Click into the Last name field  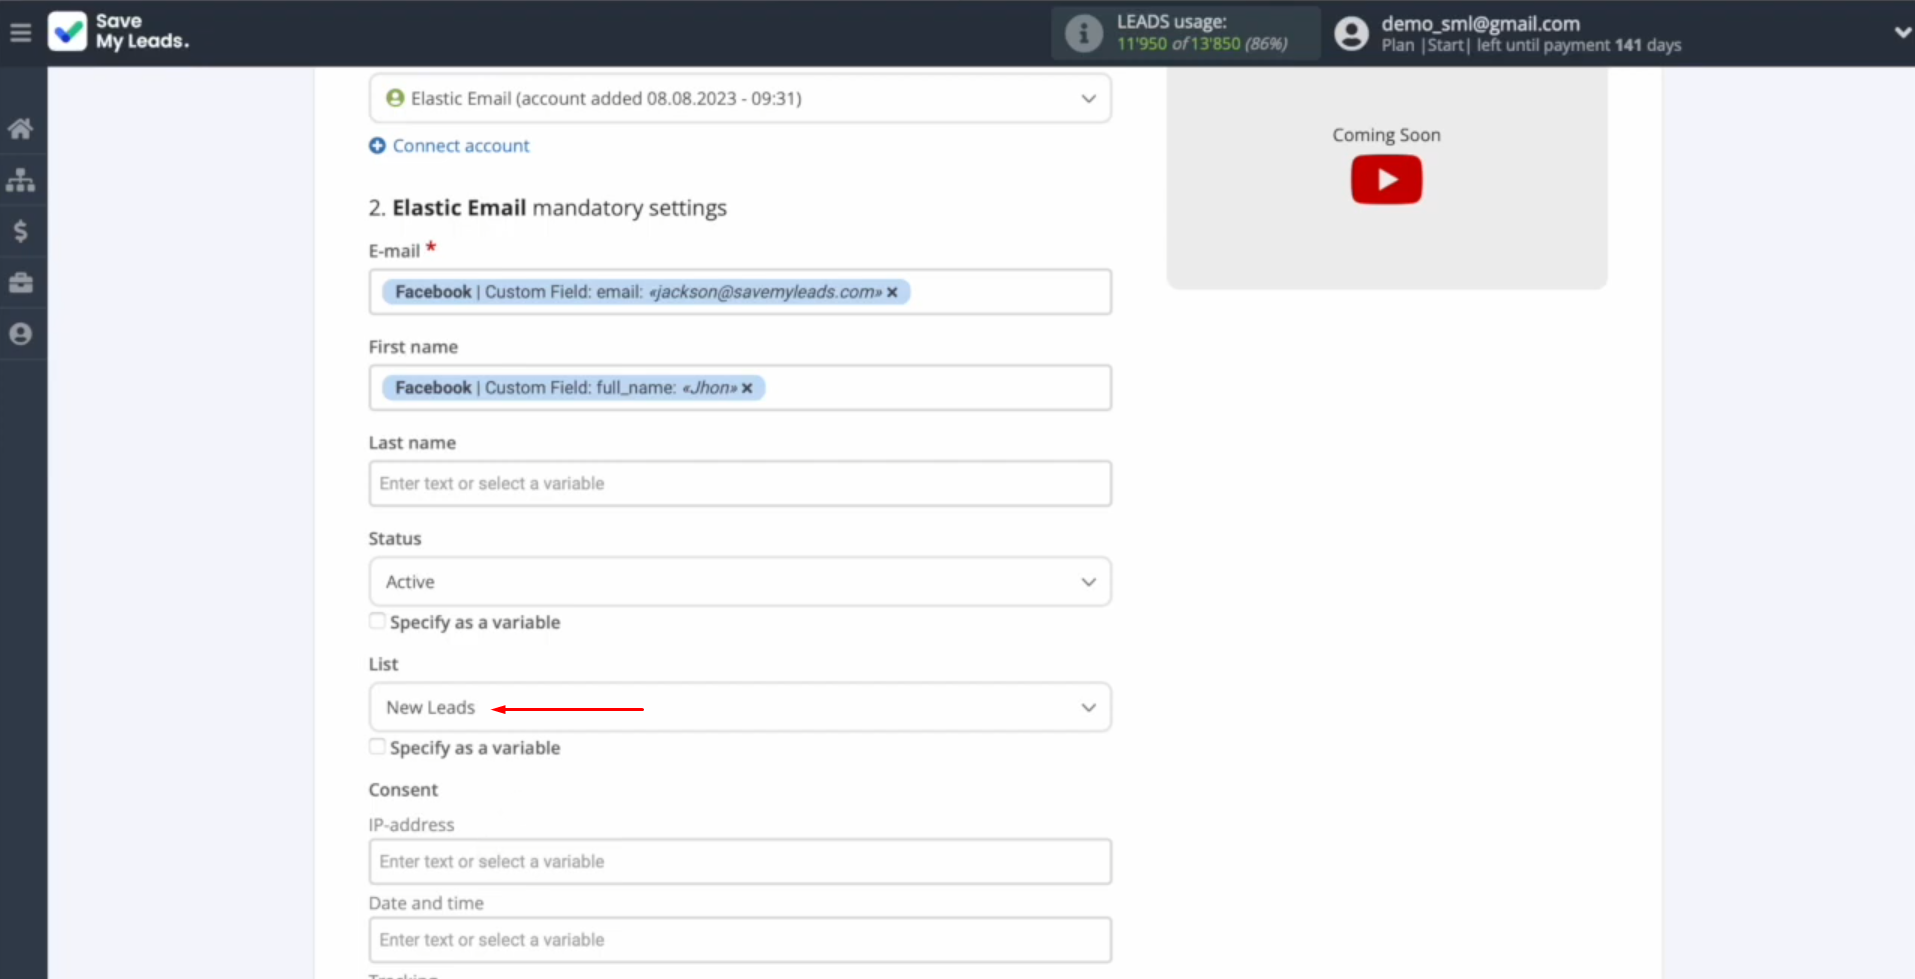(740, 484)
